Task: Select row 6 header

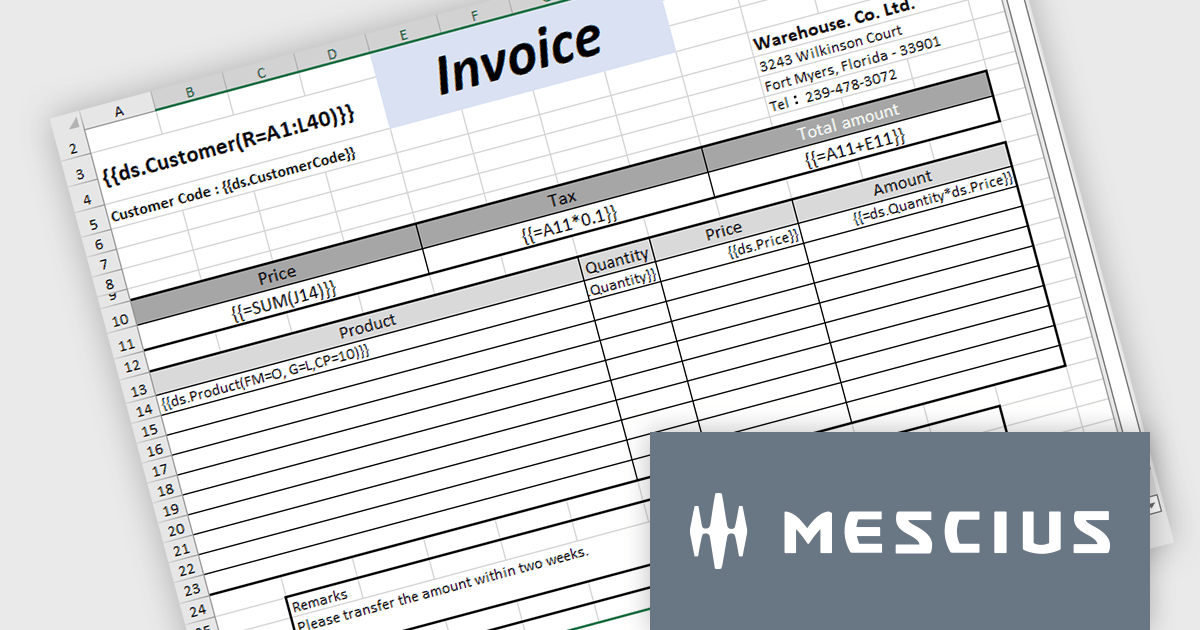Action: tap(99, 244)
